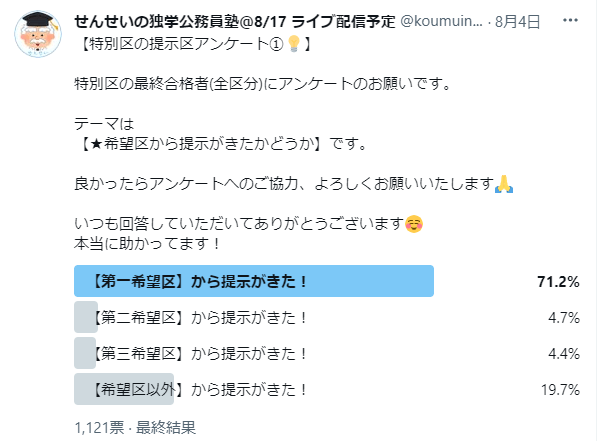This screenshot has width=597, height=441.
Task: Select the 第一希望区 poll result bar
Action: coord(254,281)
